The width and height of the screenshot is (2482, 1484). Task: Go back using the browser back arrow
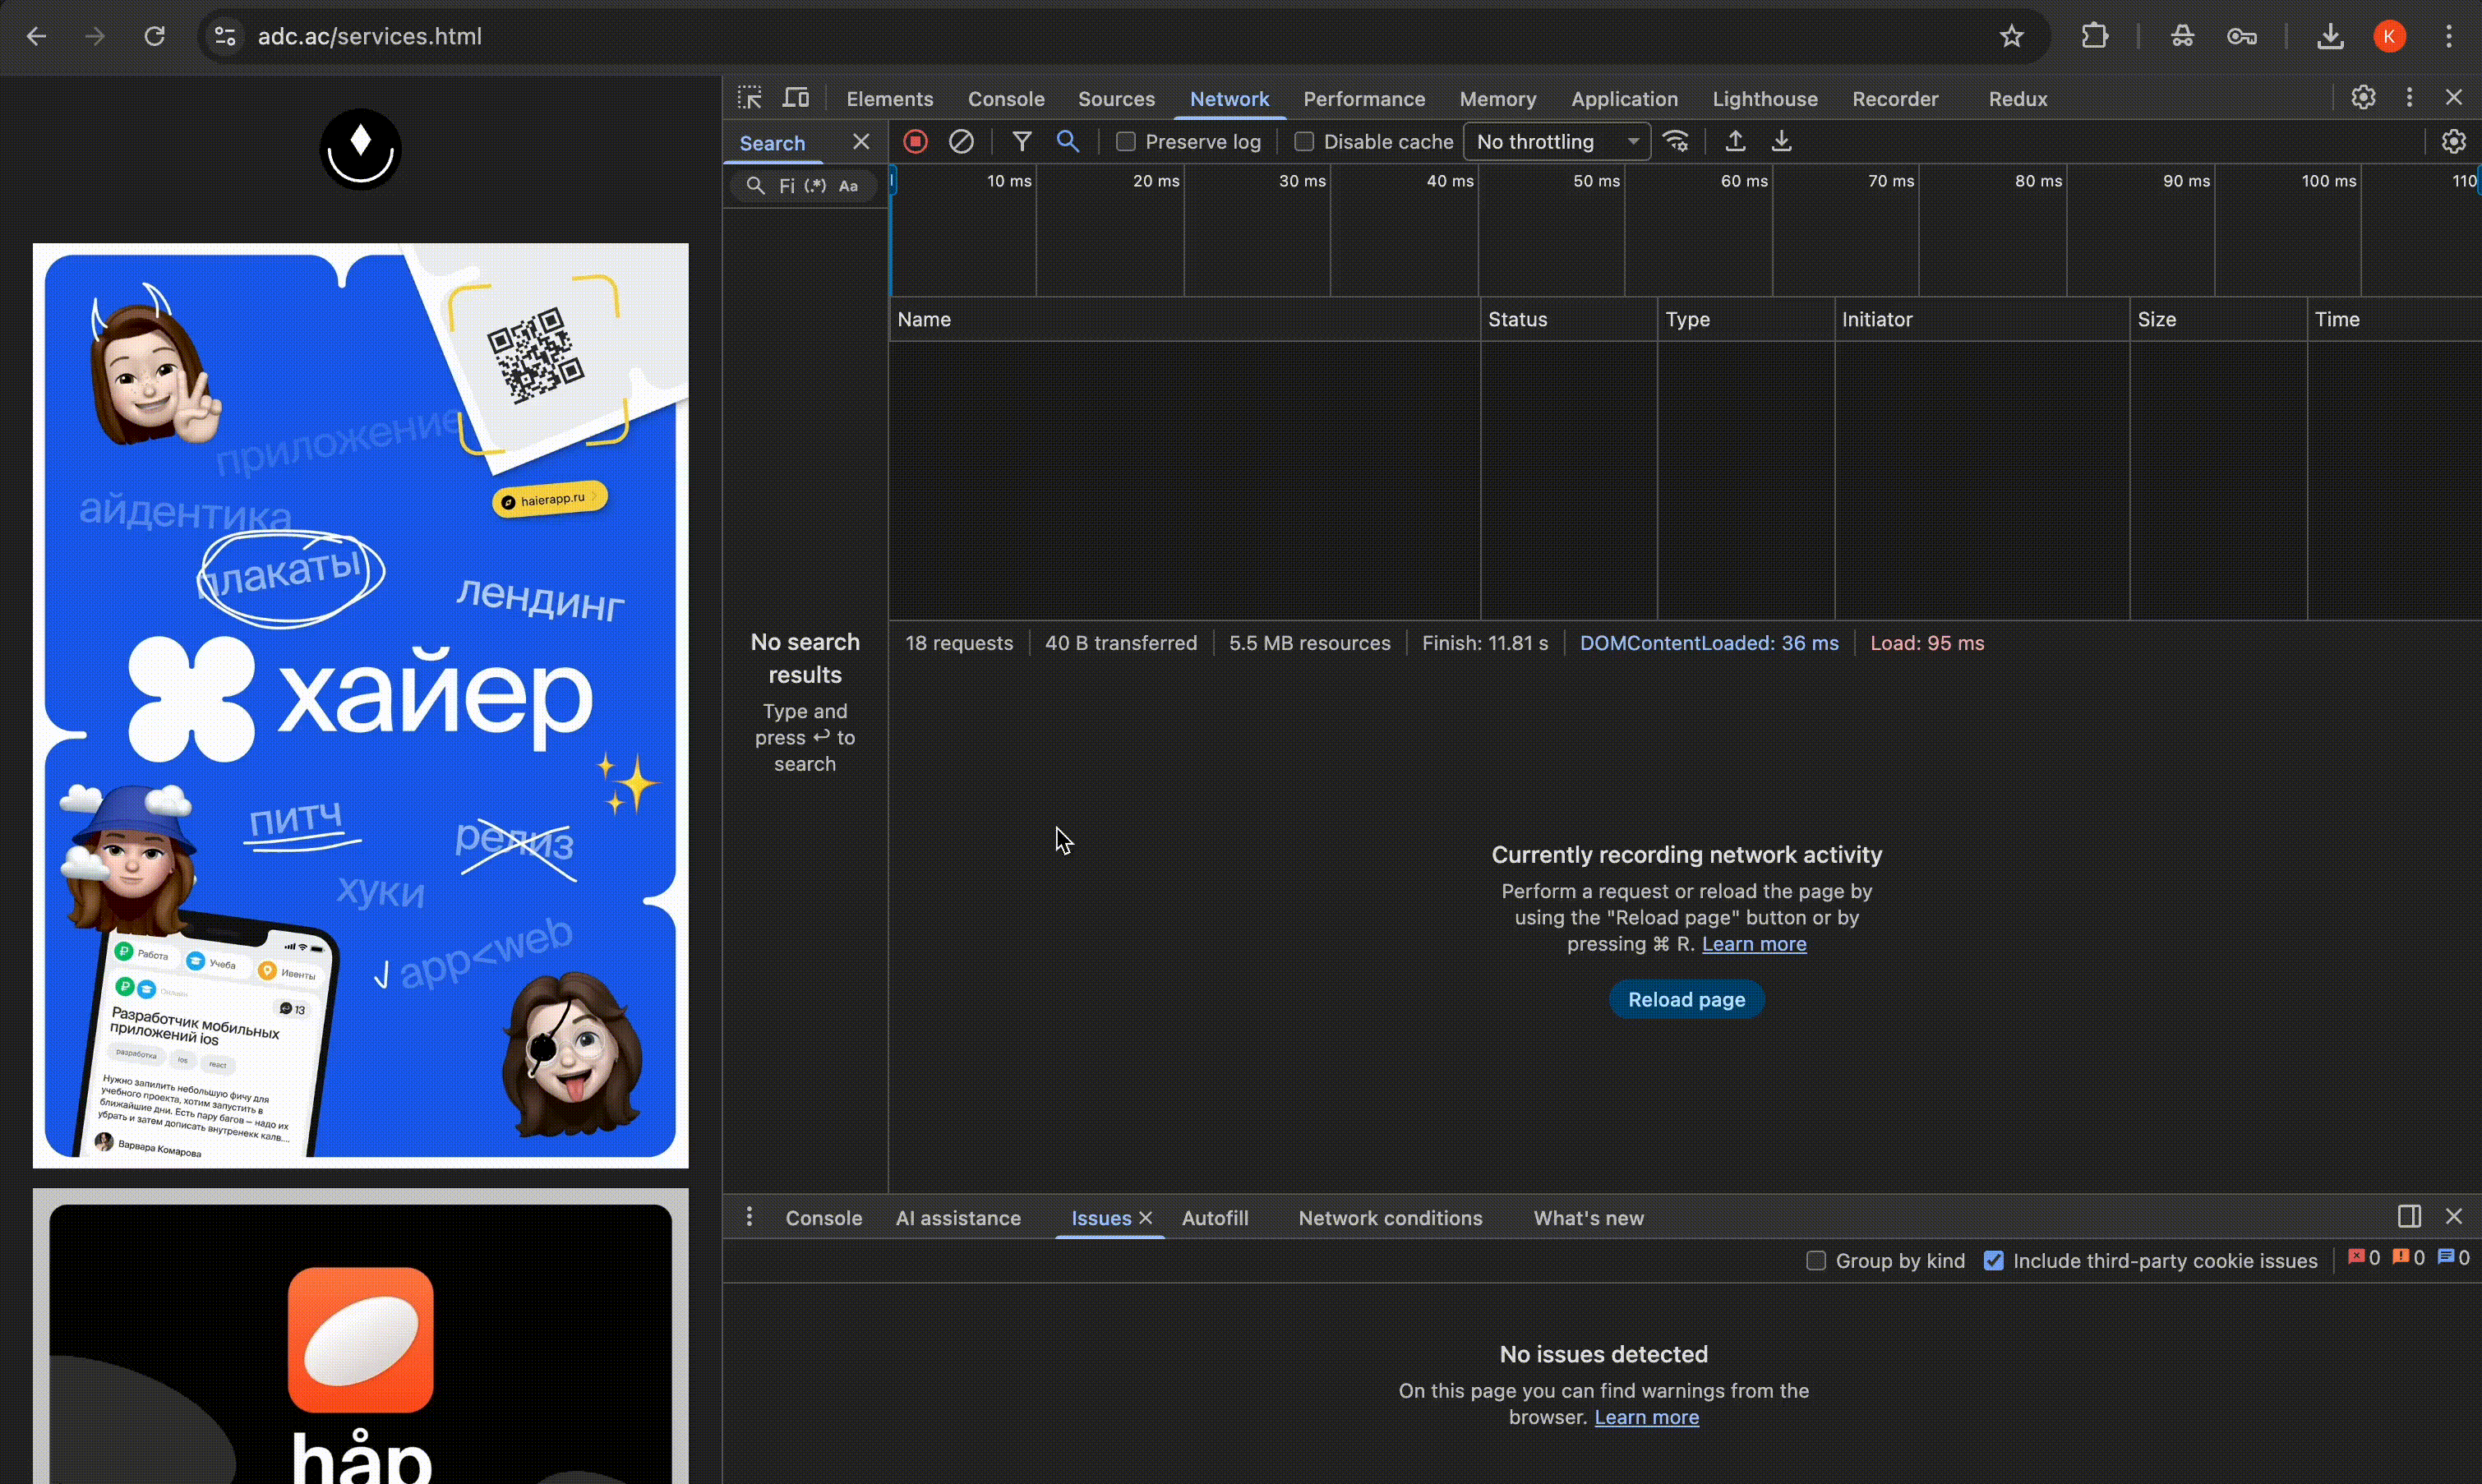click(36, 37)
